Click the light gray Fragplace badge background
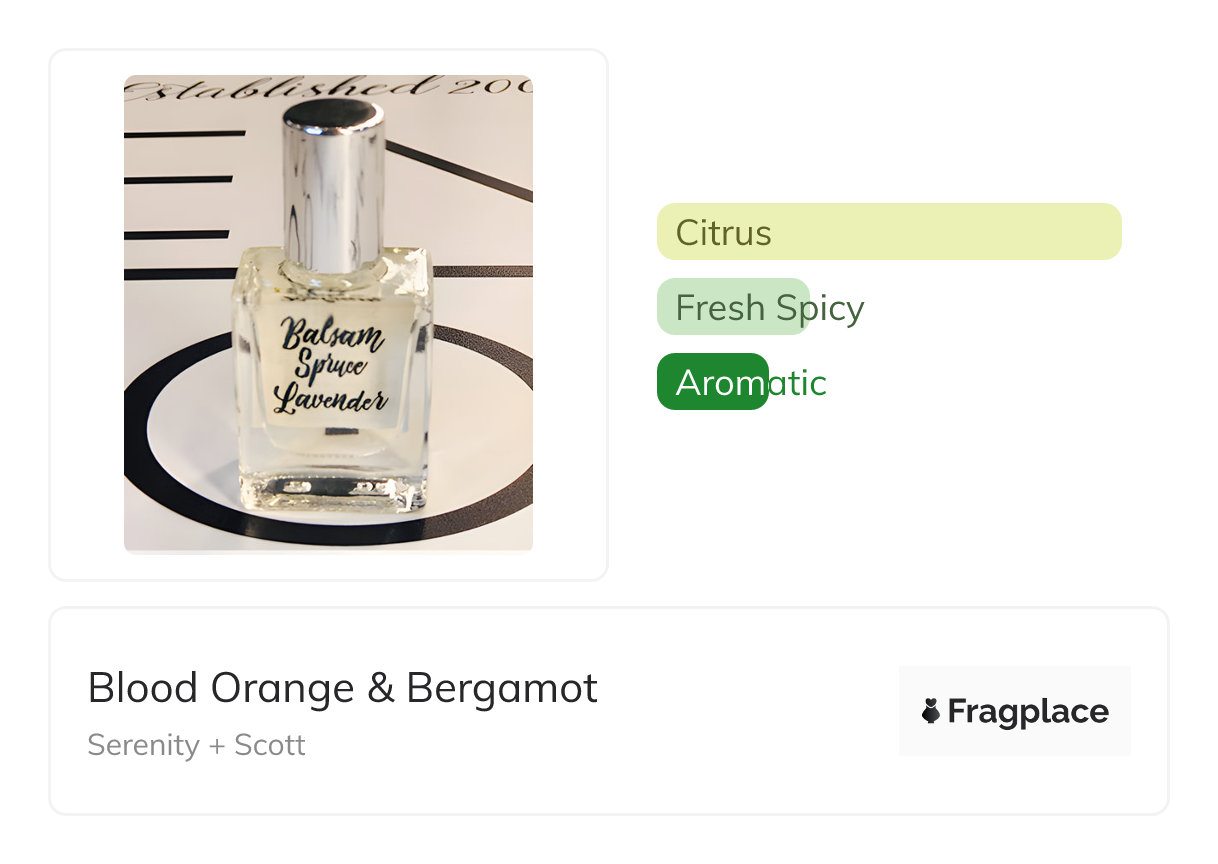 (1014, 711)
